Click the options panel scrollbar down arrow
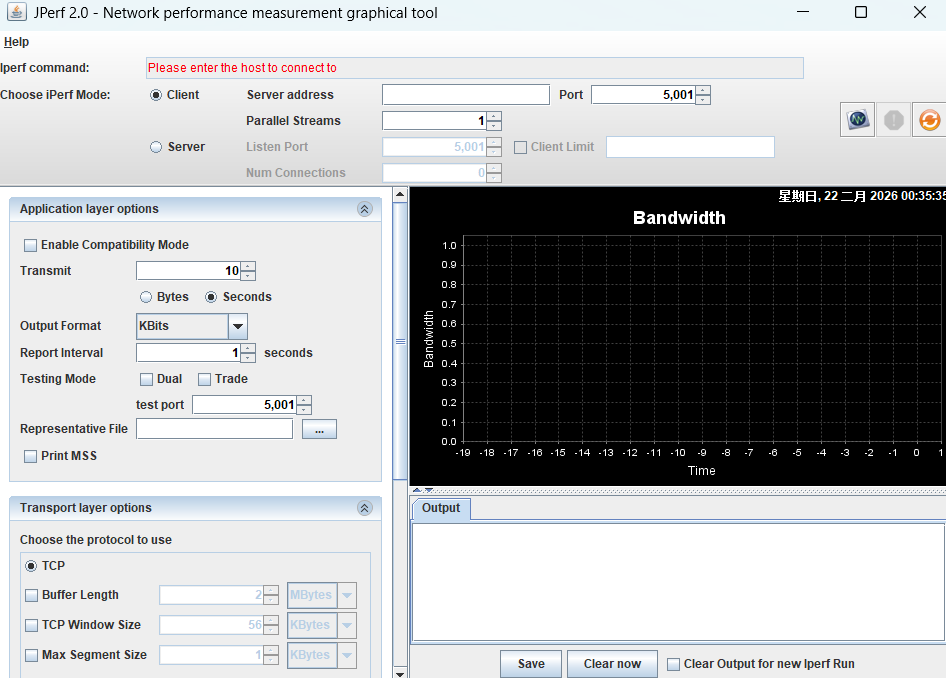 point(399,673)
